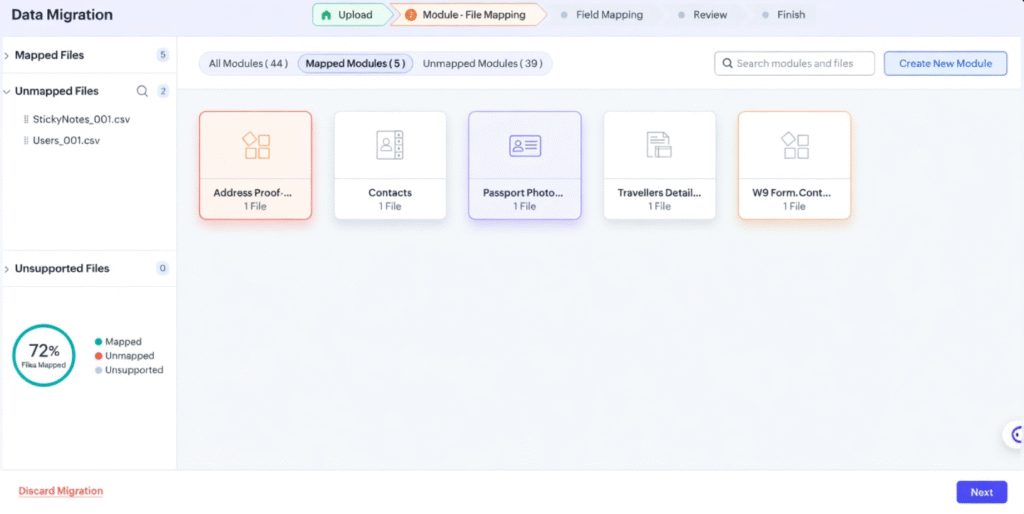Click the magnifier icon in the search box

click(728, 63)
